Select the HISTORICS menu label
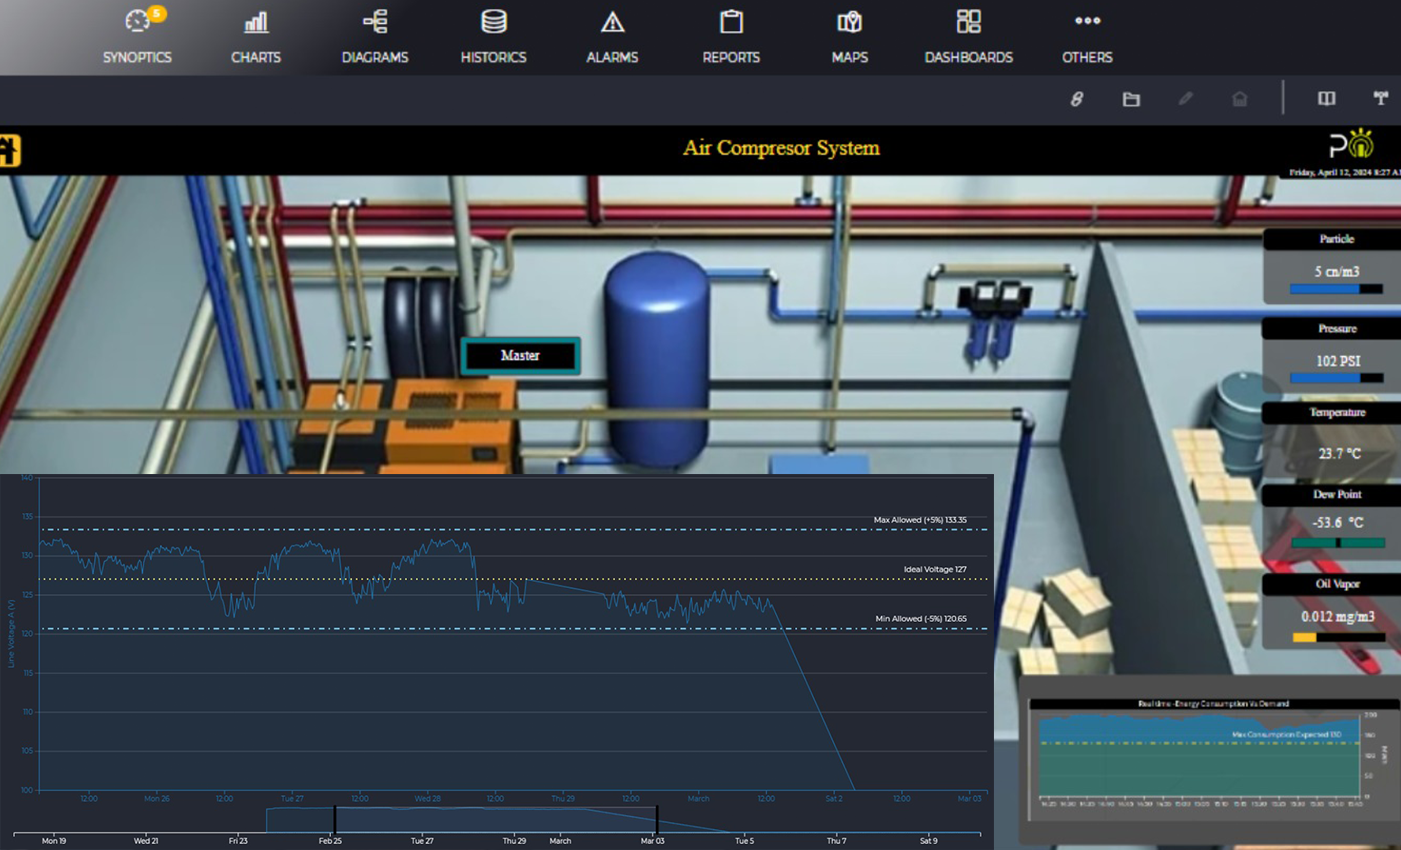 coord(493,57)
